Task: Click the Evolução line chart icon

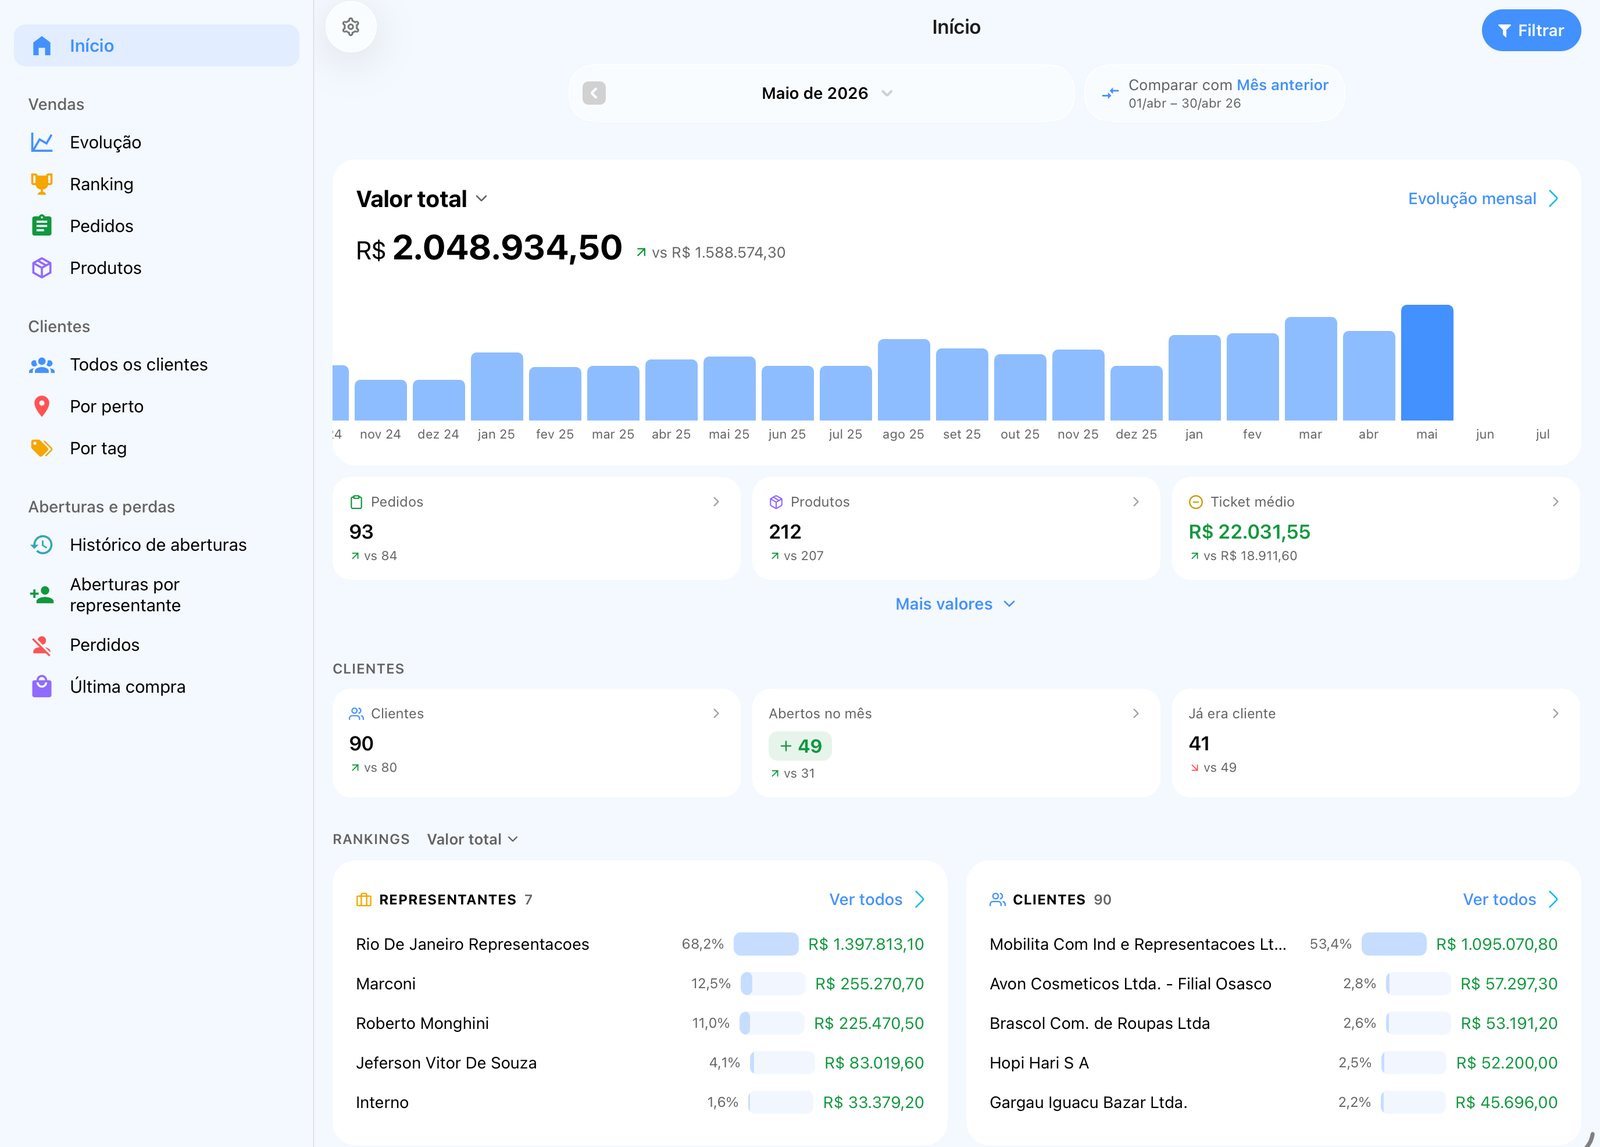Action: pos(42,142)
